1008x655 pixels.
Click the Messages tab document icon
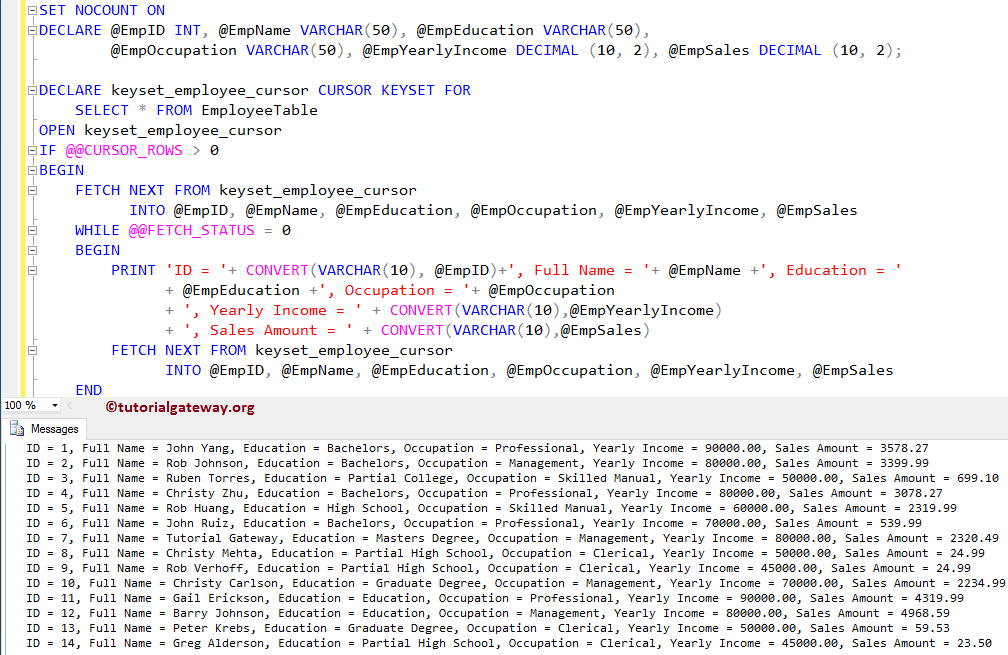pyautogui.click(x=18, y=428)
